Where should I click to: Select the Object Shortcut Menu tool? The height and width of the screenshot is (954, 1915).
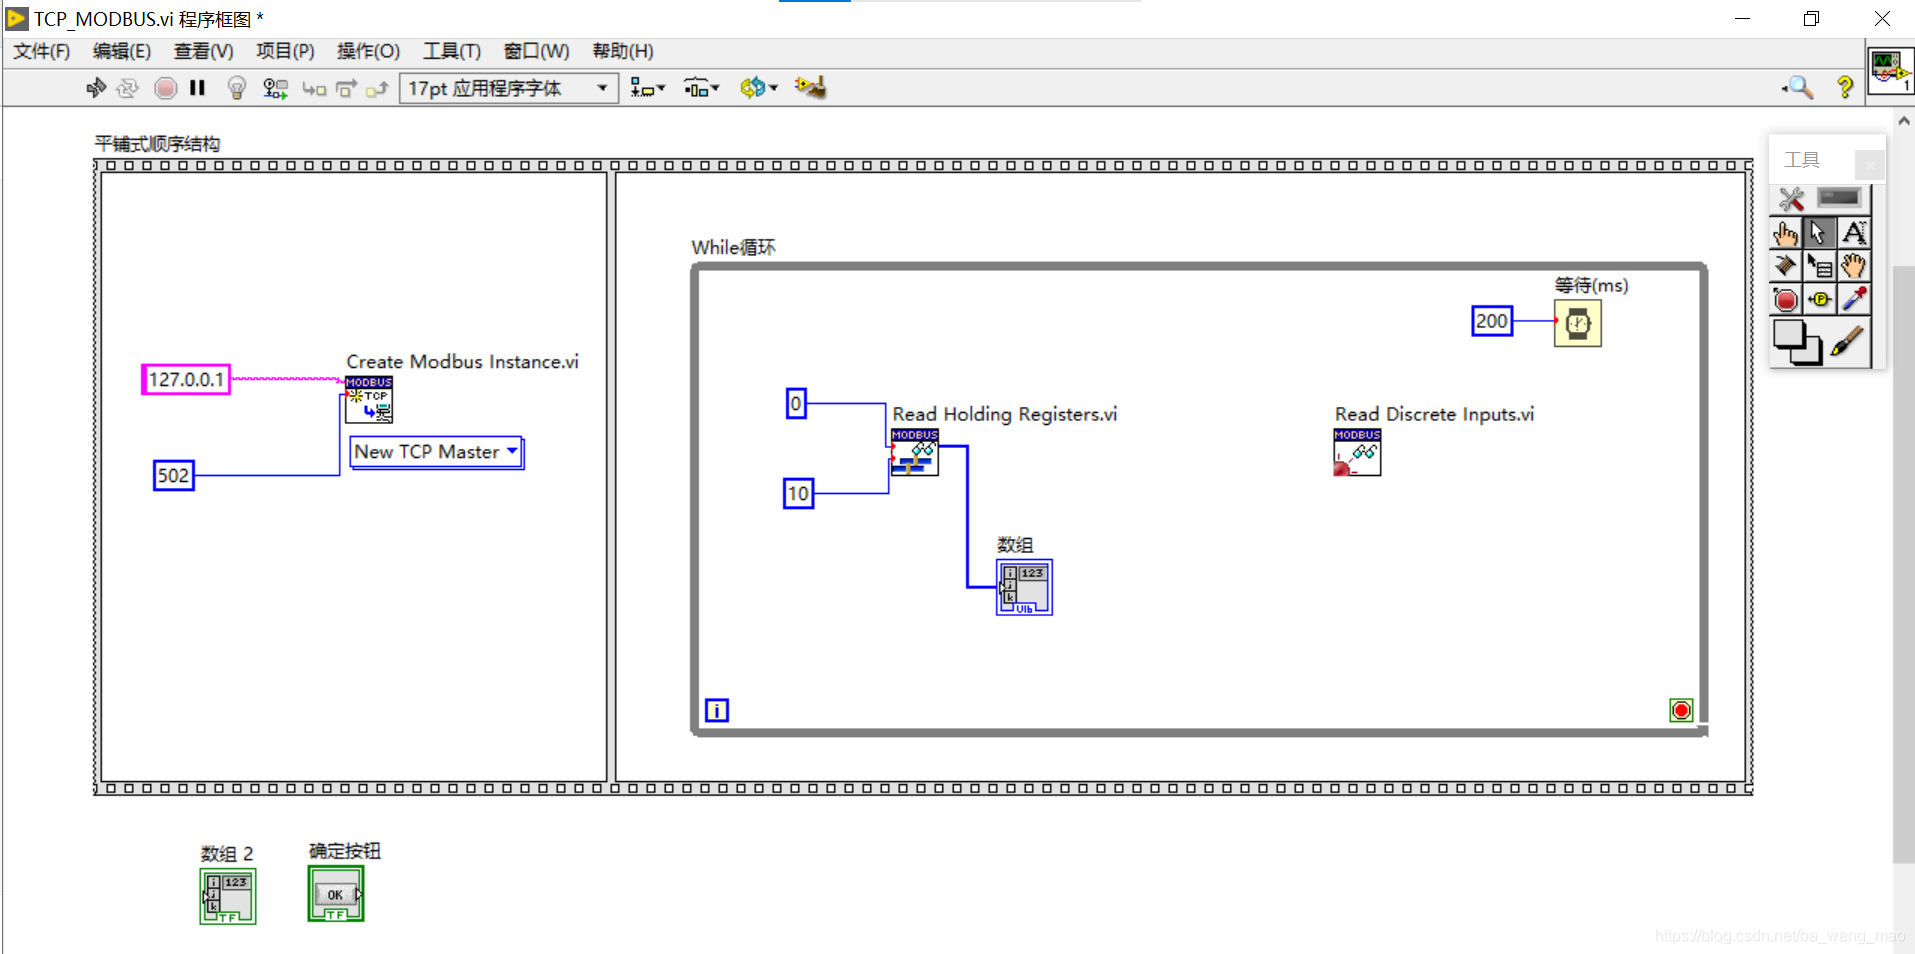tap(1819, 266)
